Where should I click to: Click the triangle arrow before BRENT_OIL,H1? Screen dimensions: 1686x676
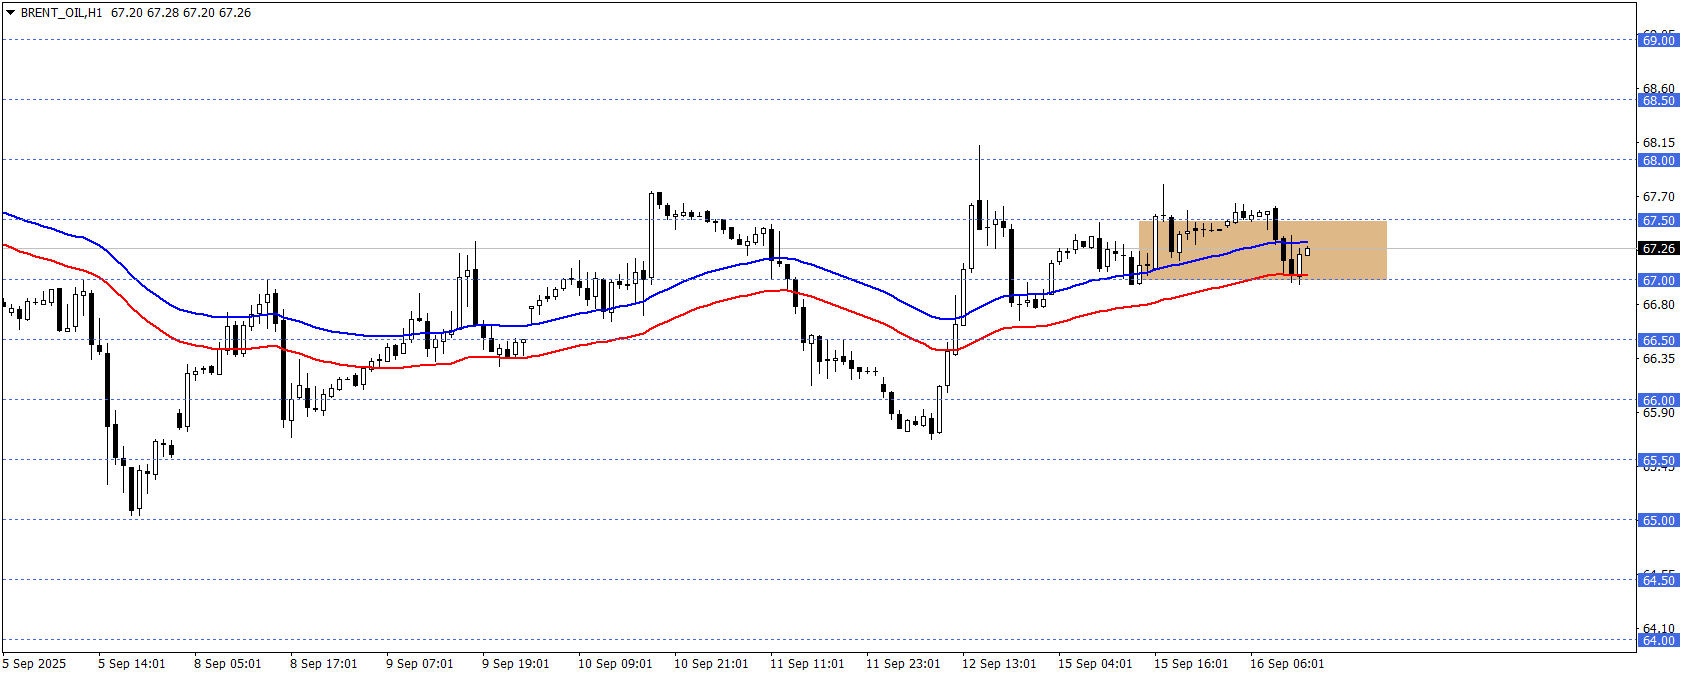coord(10,13)
